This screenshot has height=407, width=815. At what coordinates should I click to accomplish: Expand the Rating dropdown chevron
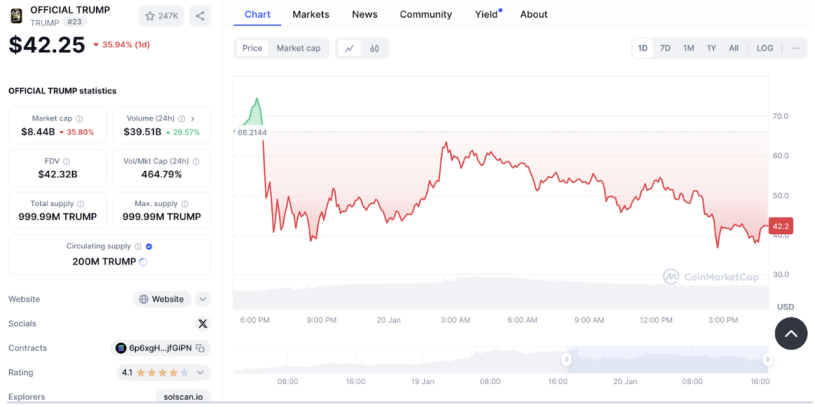pos(200,373)
